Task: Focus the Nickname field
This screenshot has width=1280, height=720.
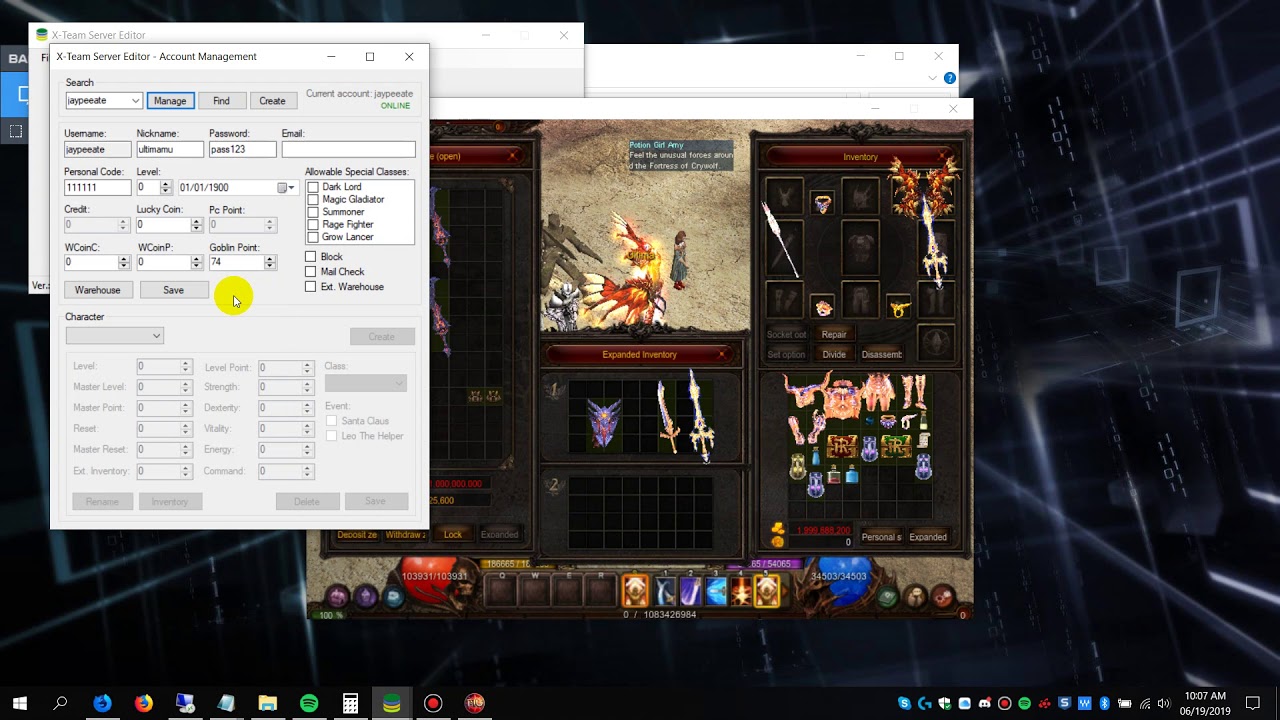Action: [170, 149]
